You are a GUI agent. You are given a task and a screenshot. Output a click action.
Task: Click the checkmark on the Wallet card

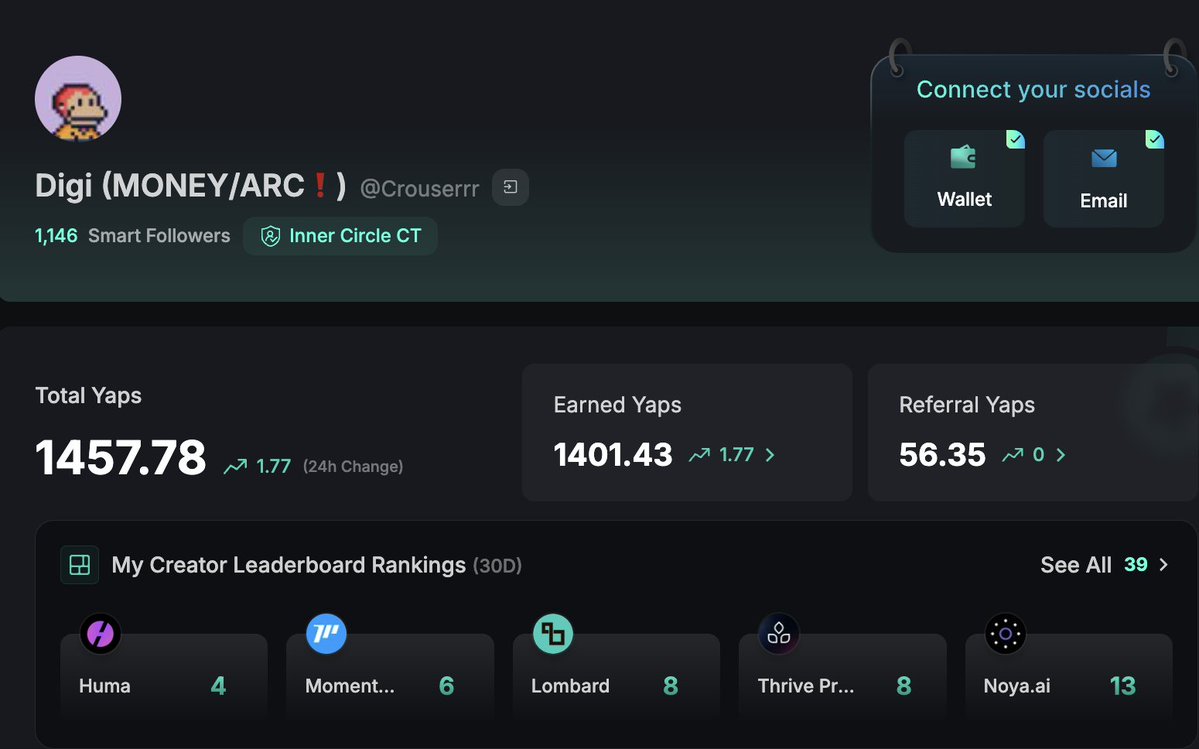click(x=1015, y=139)
